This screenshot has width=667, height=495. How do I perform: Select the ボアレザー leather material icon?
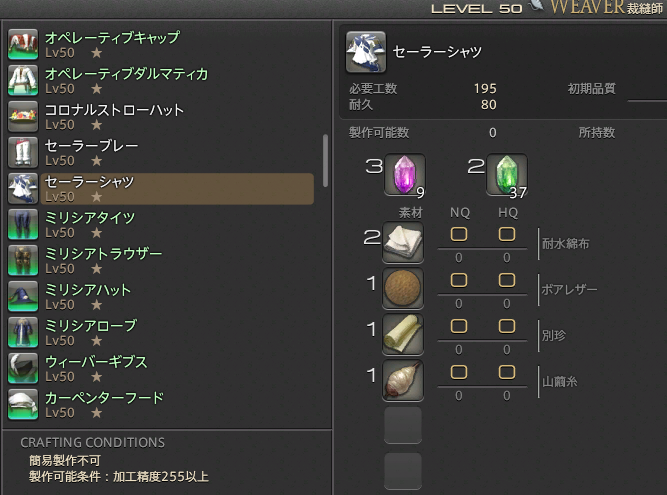[403, 288]
